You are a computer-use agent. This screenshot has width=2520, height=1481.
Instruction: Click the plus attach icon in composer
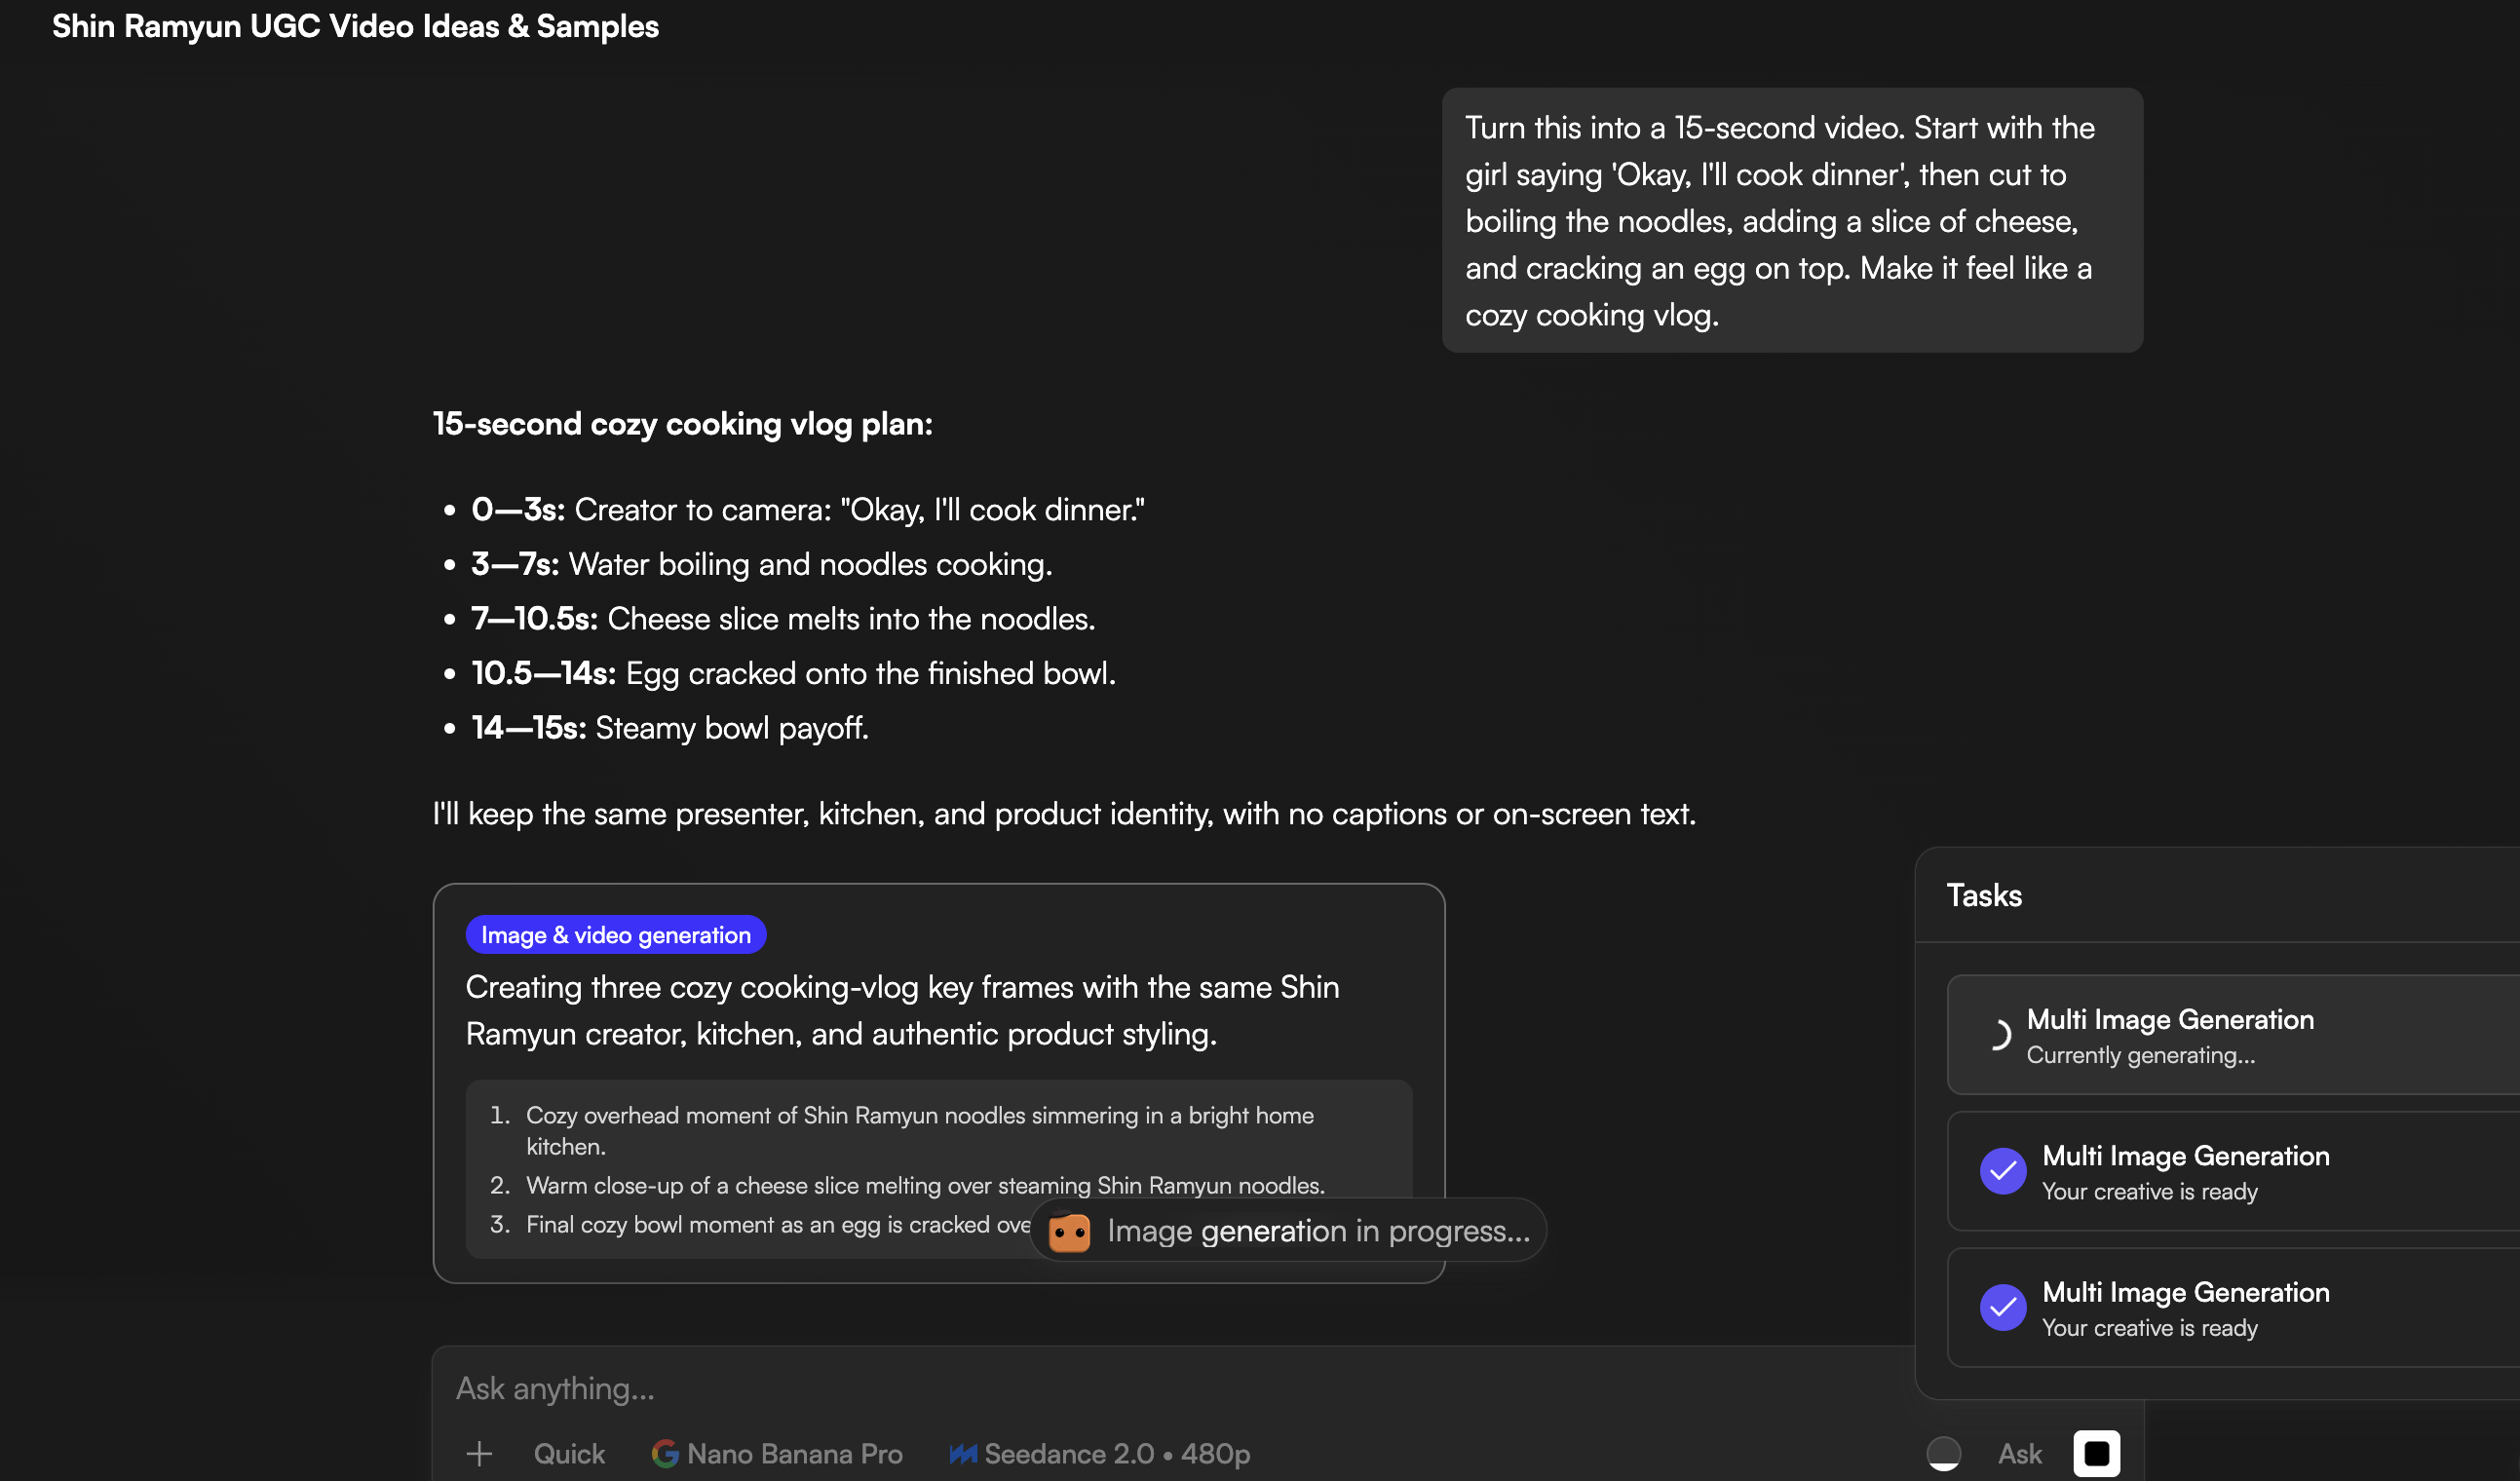[479, 1453]
